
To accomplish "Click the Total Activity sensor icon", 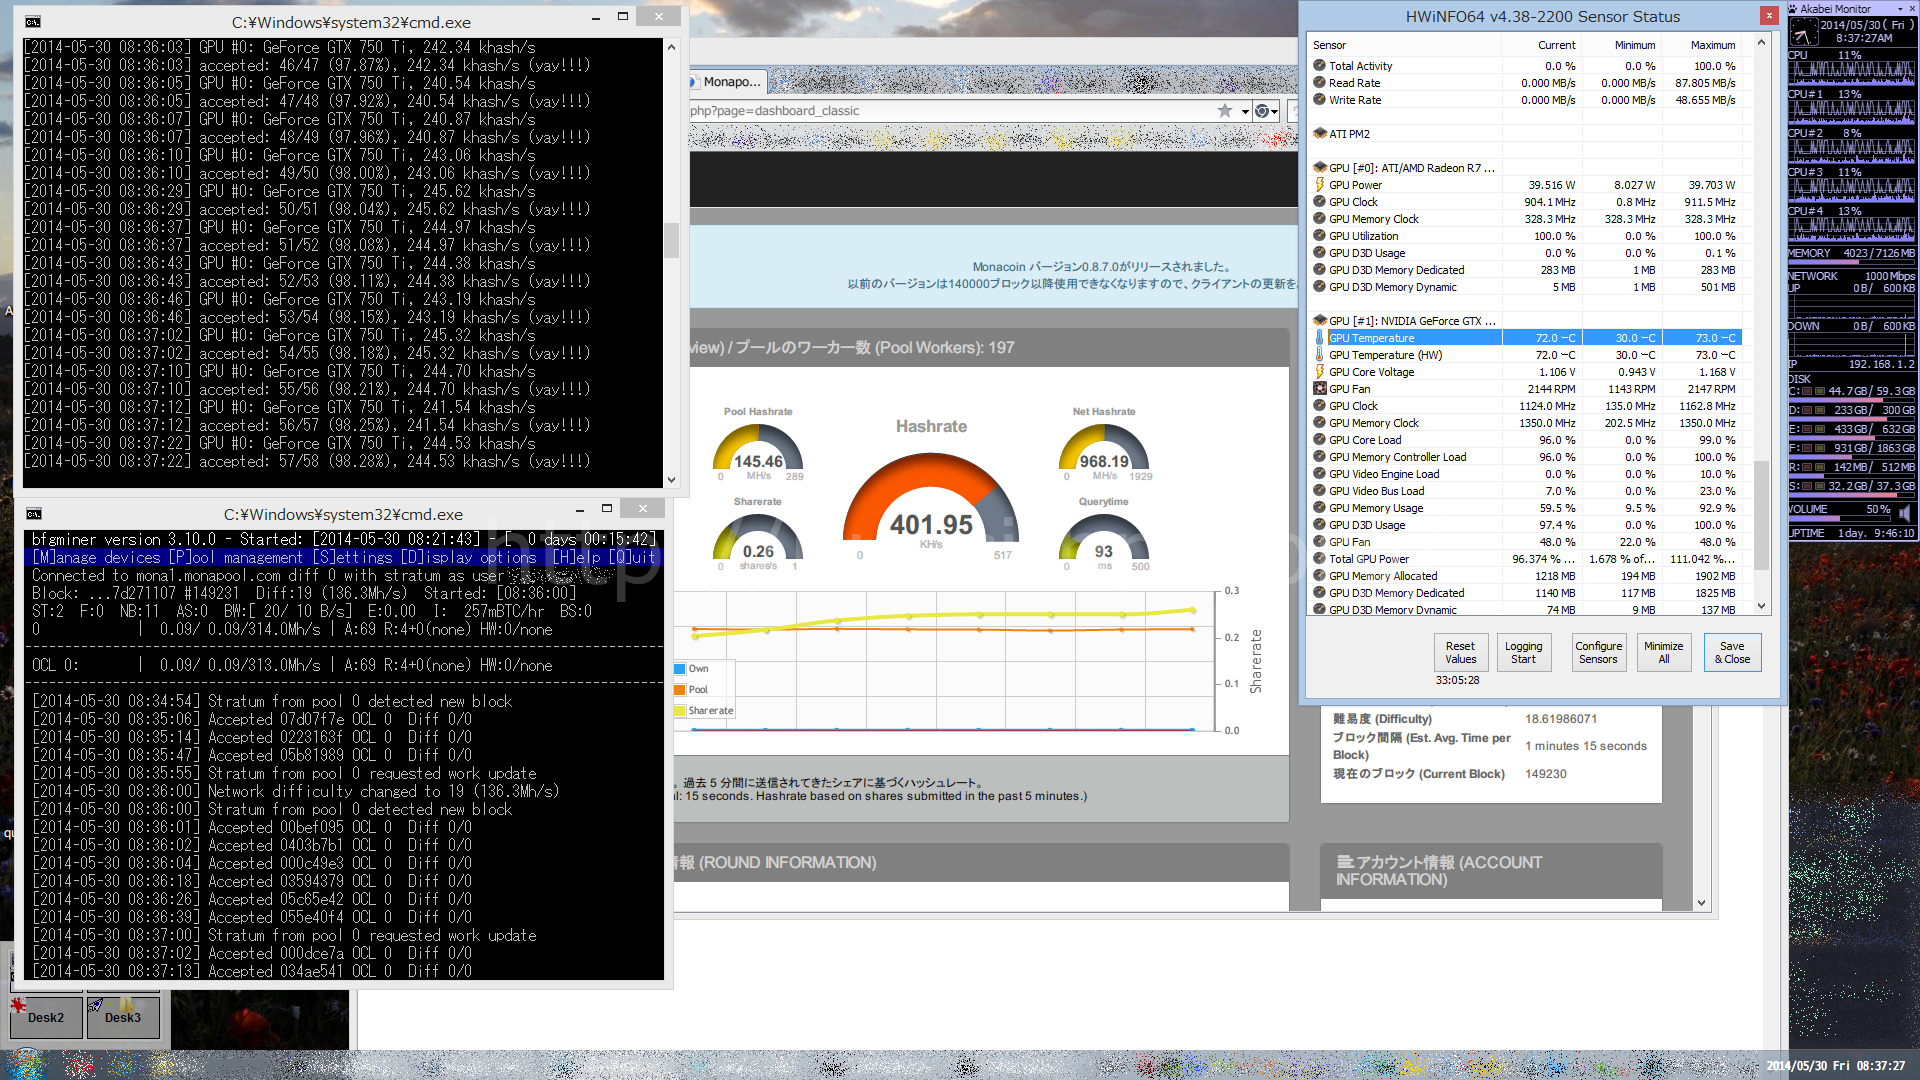I will [1320, 66].
